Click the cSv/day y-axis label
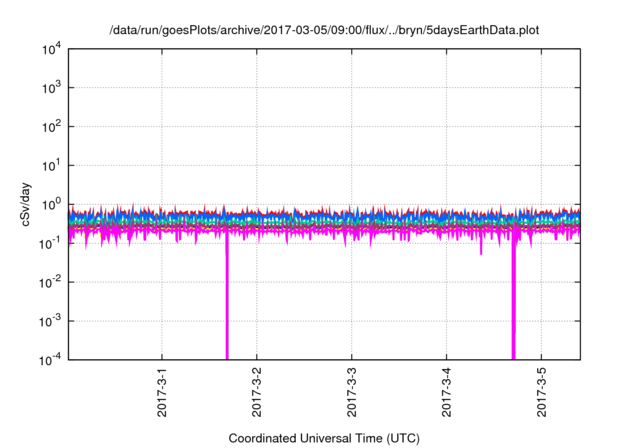This screenshot has height=448, width=640. (26, 205)
